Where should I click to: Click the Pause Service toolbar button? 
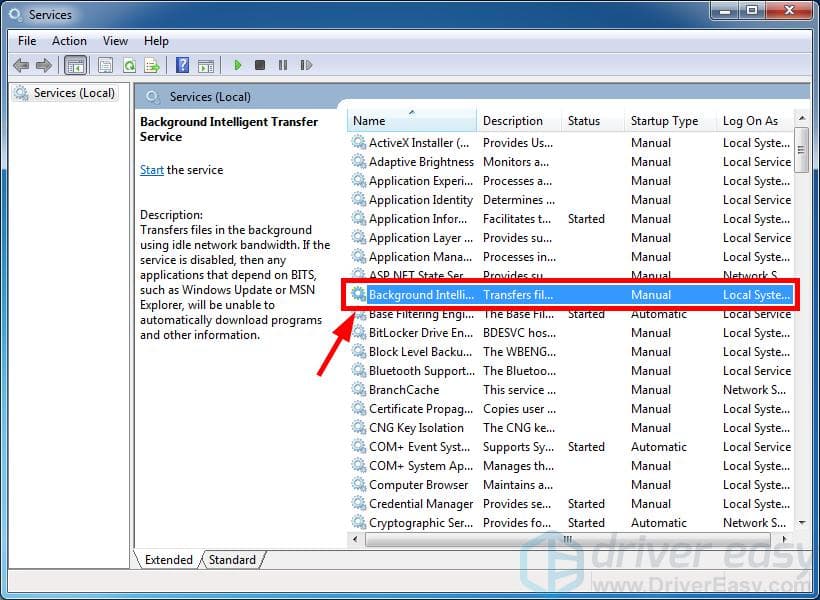283,65
